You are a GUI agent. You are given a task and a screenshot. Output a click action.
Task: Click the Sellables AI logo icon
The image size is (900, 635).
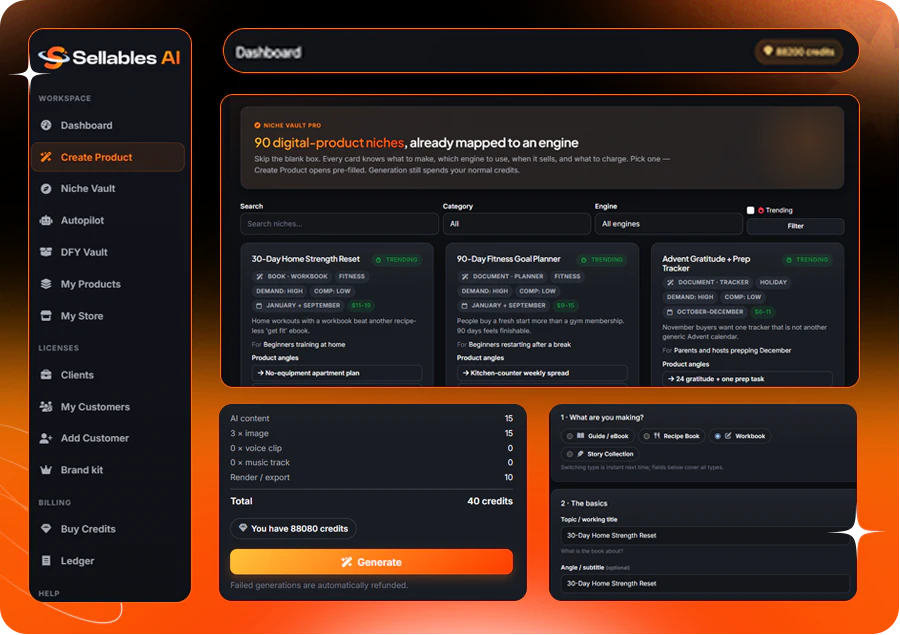[x=53, y=57]
